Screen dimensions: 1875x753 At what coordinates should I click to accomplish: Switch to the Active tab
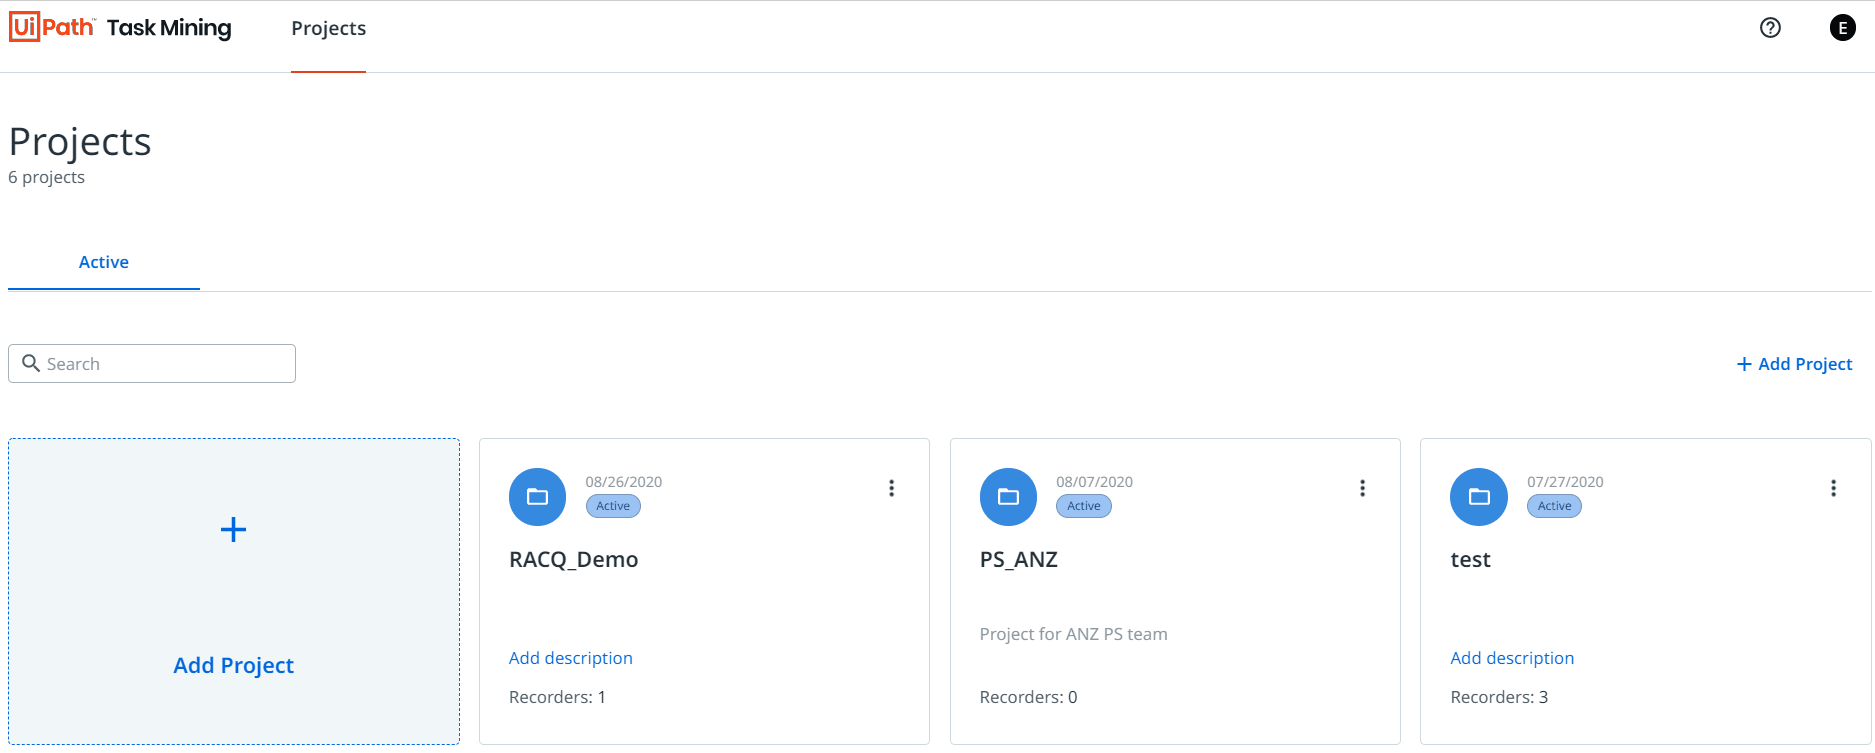click(104, 262)
